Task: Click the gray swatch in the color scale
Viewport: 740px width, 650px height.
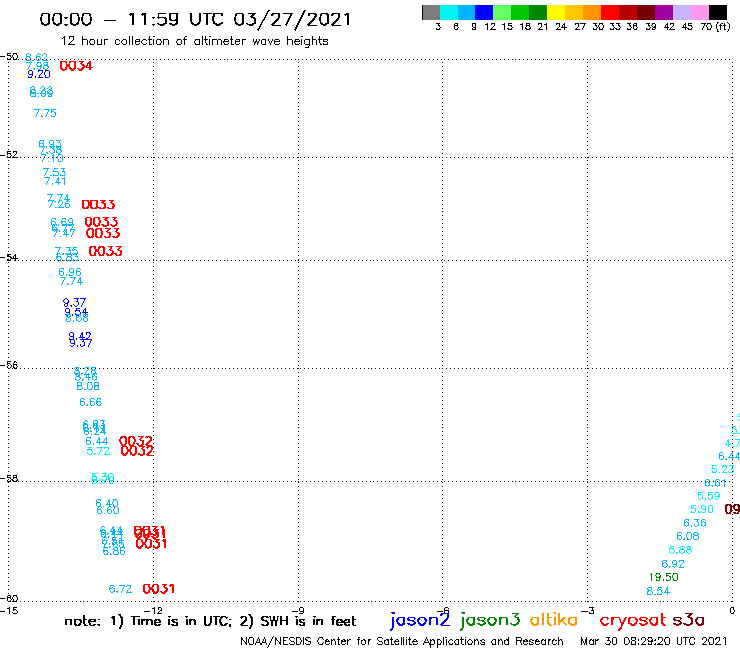Action: point(431,12)
